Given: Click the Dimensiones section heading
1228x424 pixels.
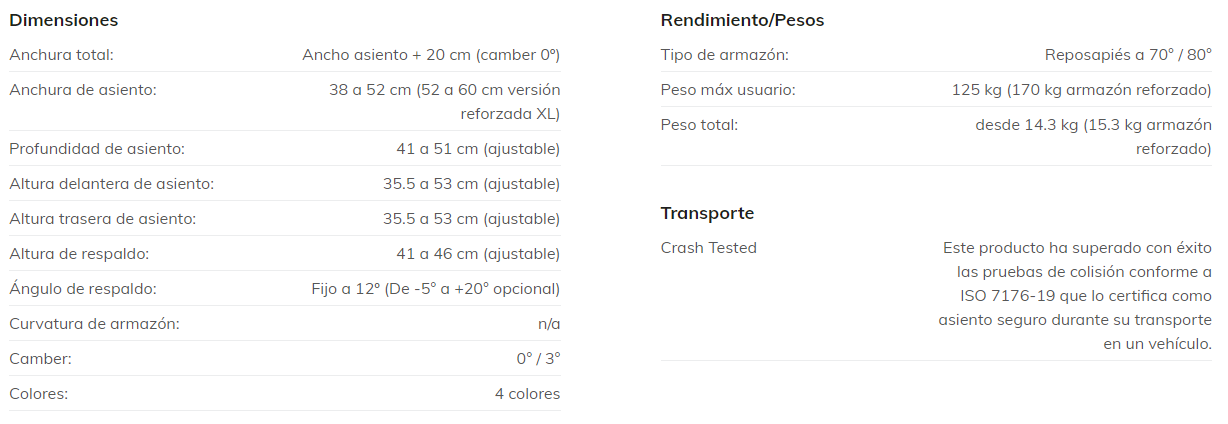Looking at the screenshot, I should 63,21.
